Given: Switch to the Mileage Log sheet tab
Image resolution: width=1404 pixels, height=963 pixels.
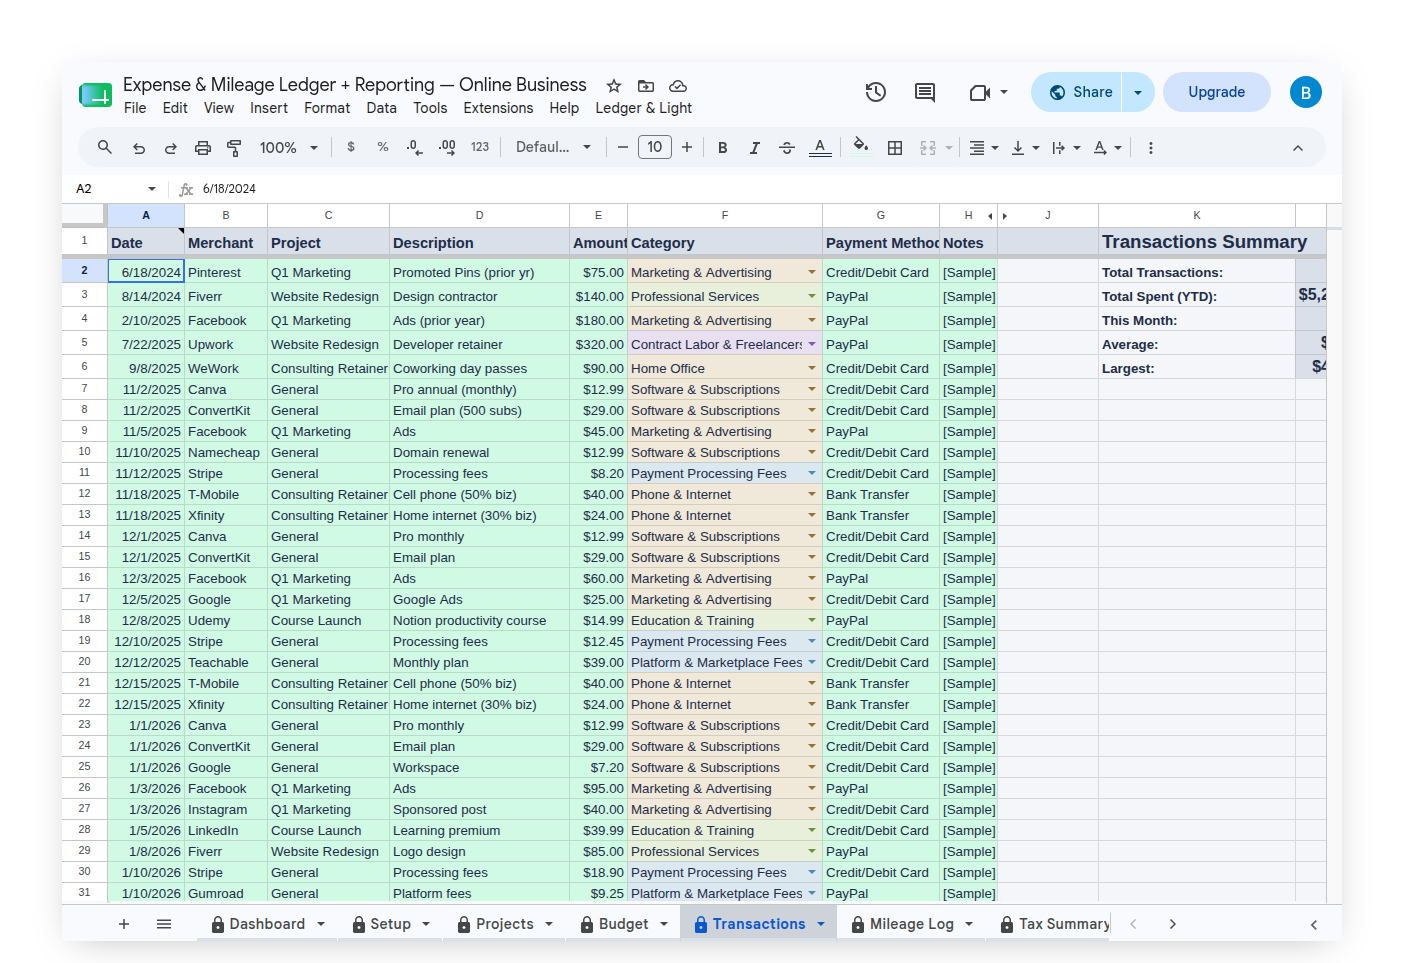Looking at the screenshot, I should 911,924.
